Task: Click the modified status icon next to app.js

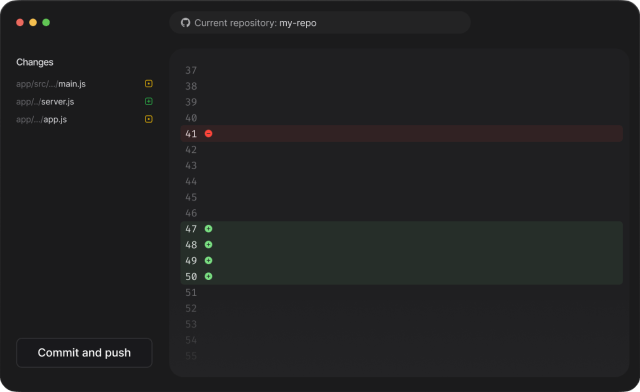Action: (149, 119)
